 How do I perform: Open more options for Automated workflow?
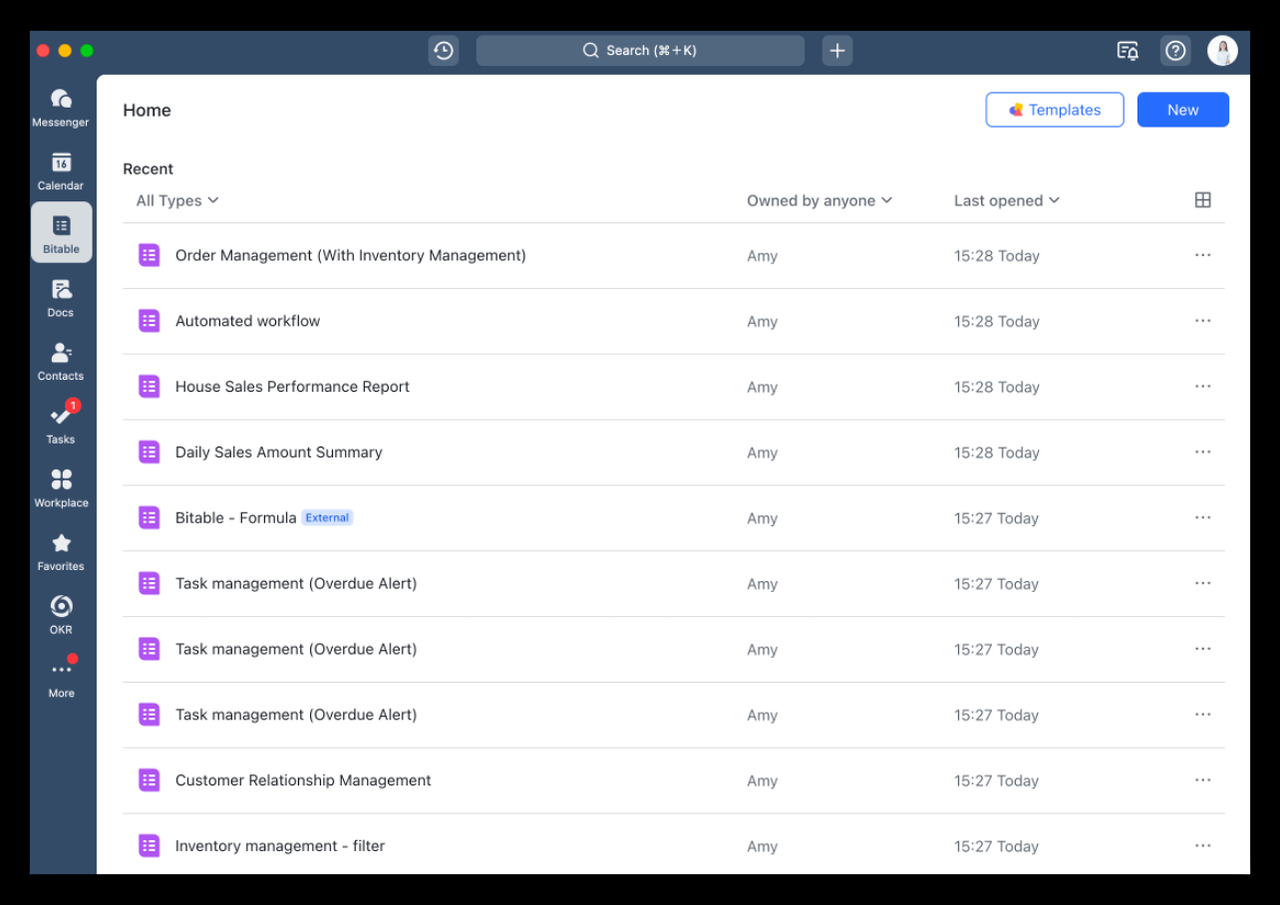[1202, 321]
